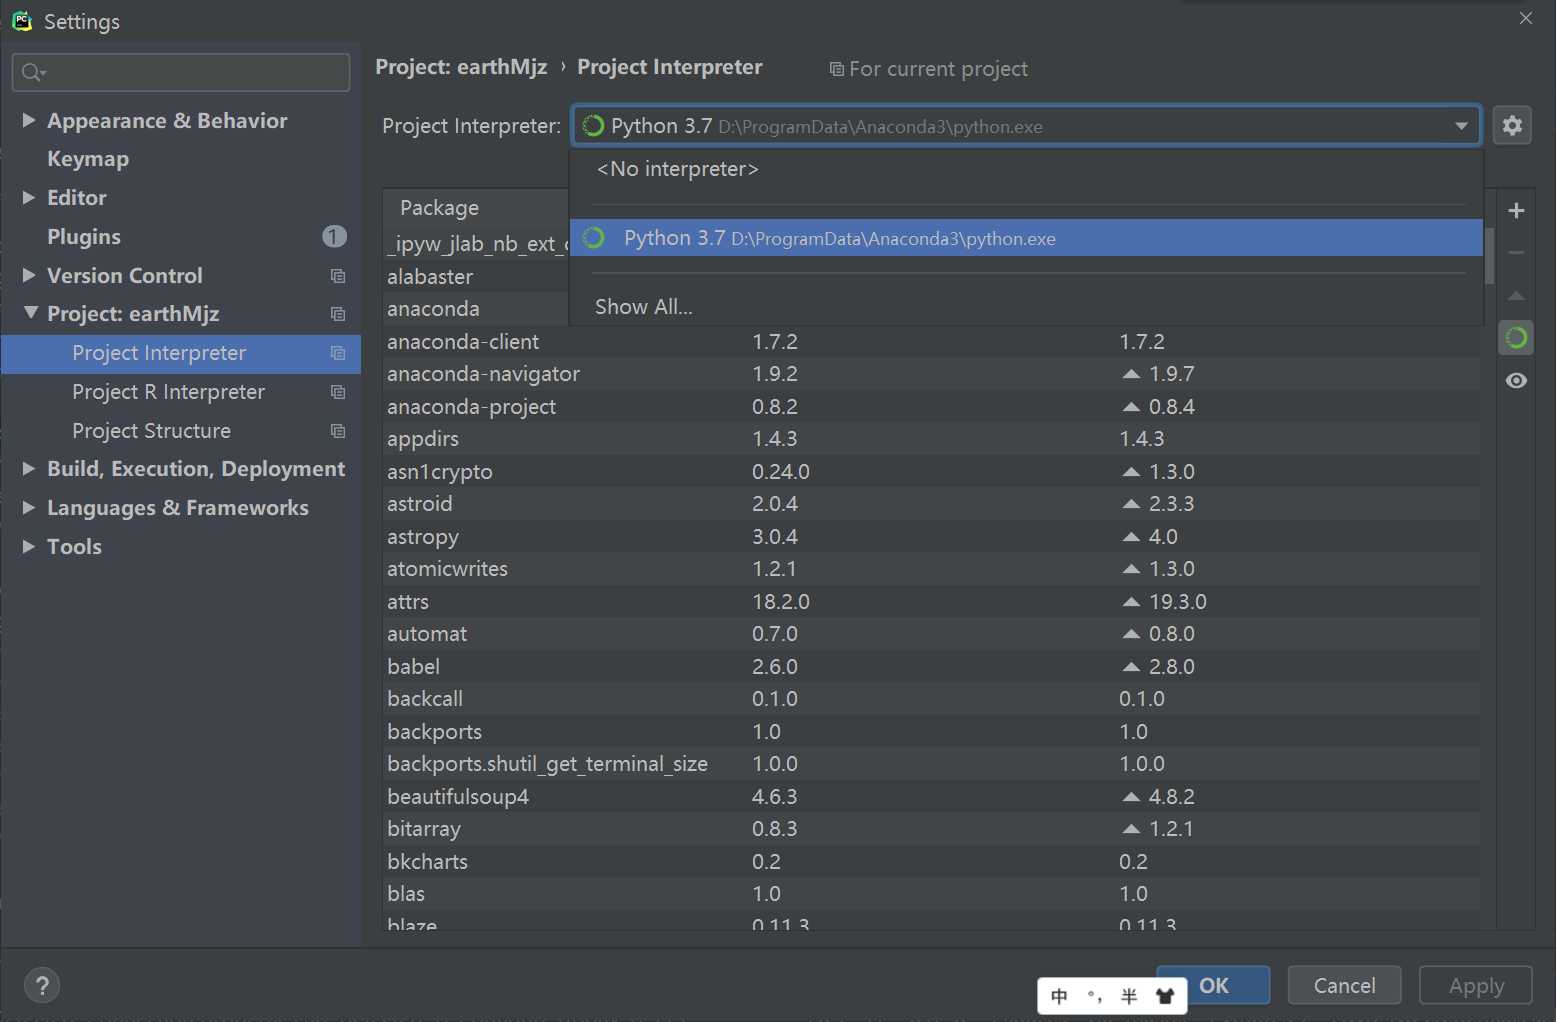Expand the Tools settings section
This screenshot has width=1556, height=1022.
coord(29,546)
